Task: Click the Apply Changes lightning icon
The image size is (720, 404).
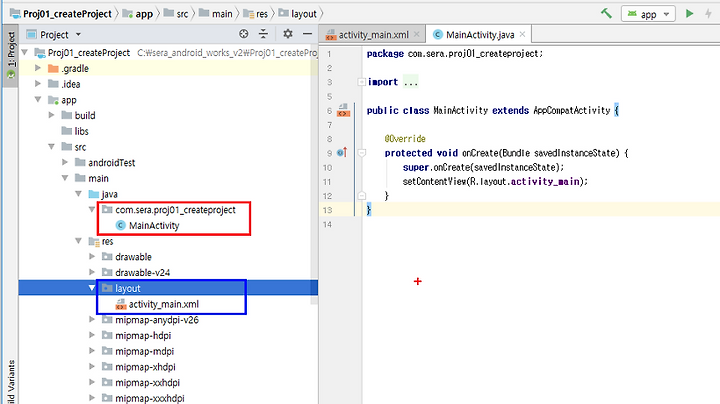Action: [709, 13]
